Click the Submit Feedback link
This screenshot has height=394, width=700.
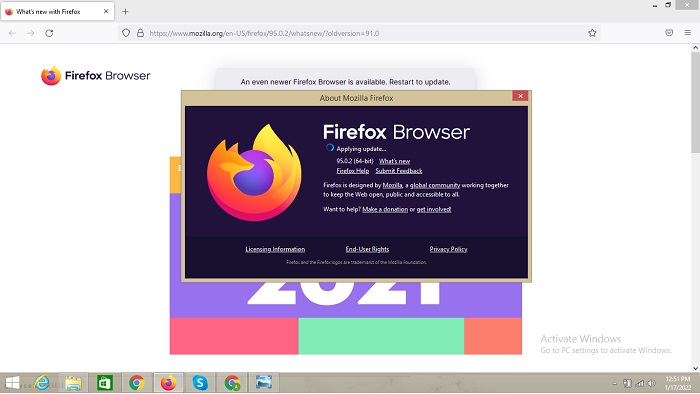tap(399, 171)
